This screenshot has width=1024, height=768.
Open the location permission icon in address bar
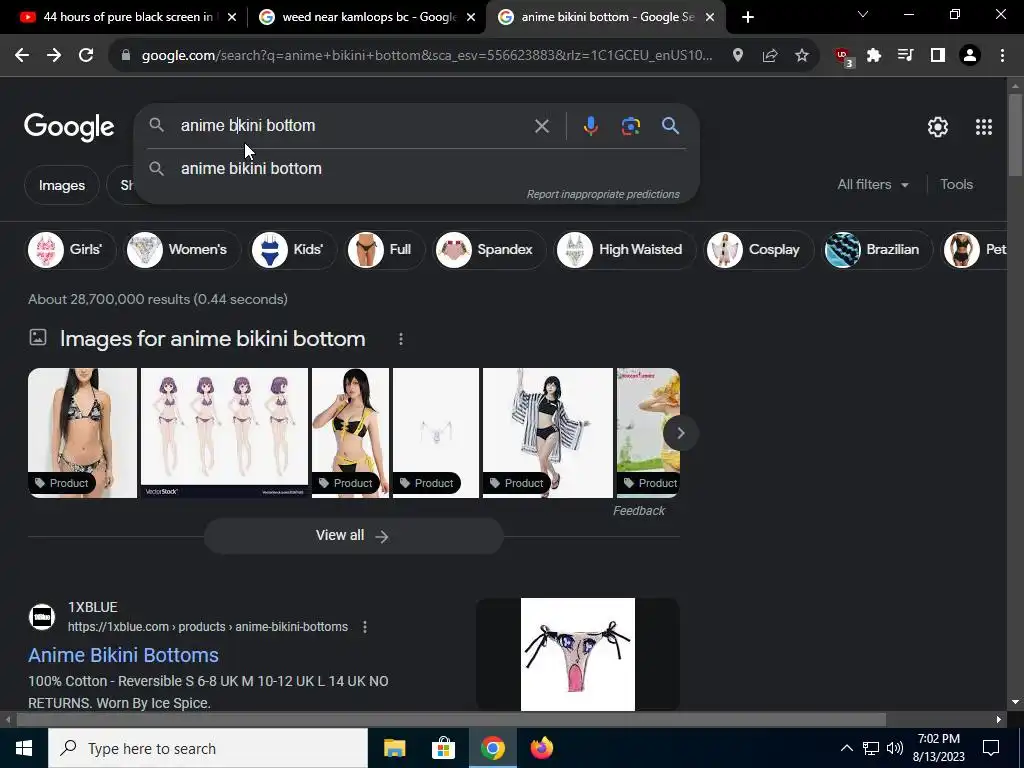(738, 56)
